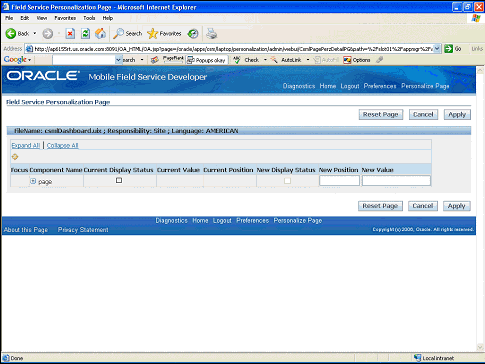This screenshot has width=485, height=364.
Task: Click the History toolbar icon
Action: [x=193, y=33]
